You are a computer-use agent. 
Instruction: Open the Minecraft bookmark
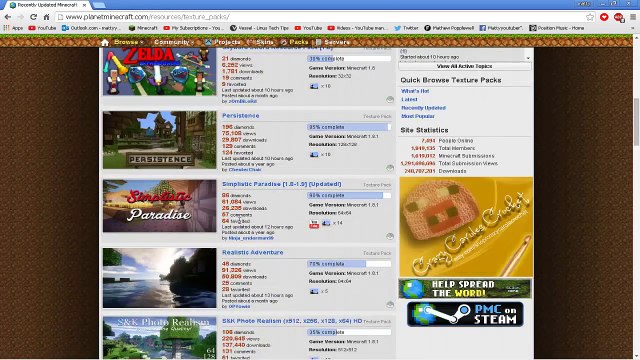pyautogui.click(x=143, y=28)
